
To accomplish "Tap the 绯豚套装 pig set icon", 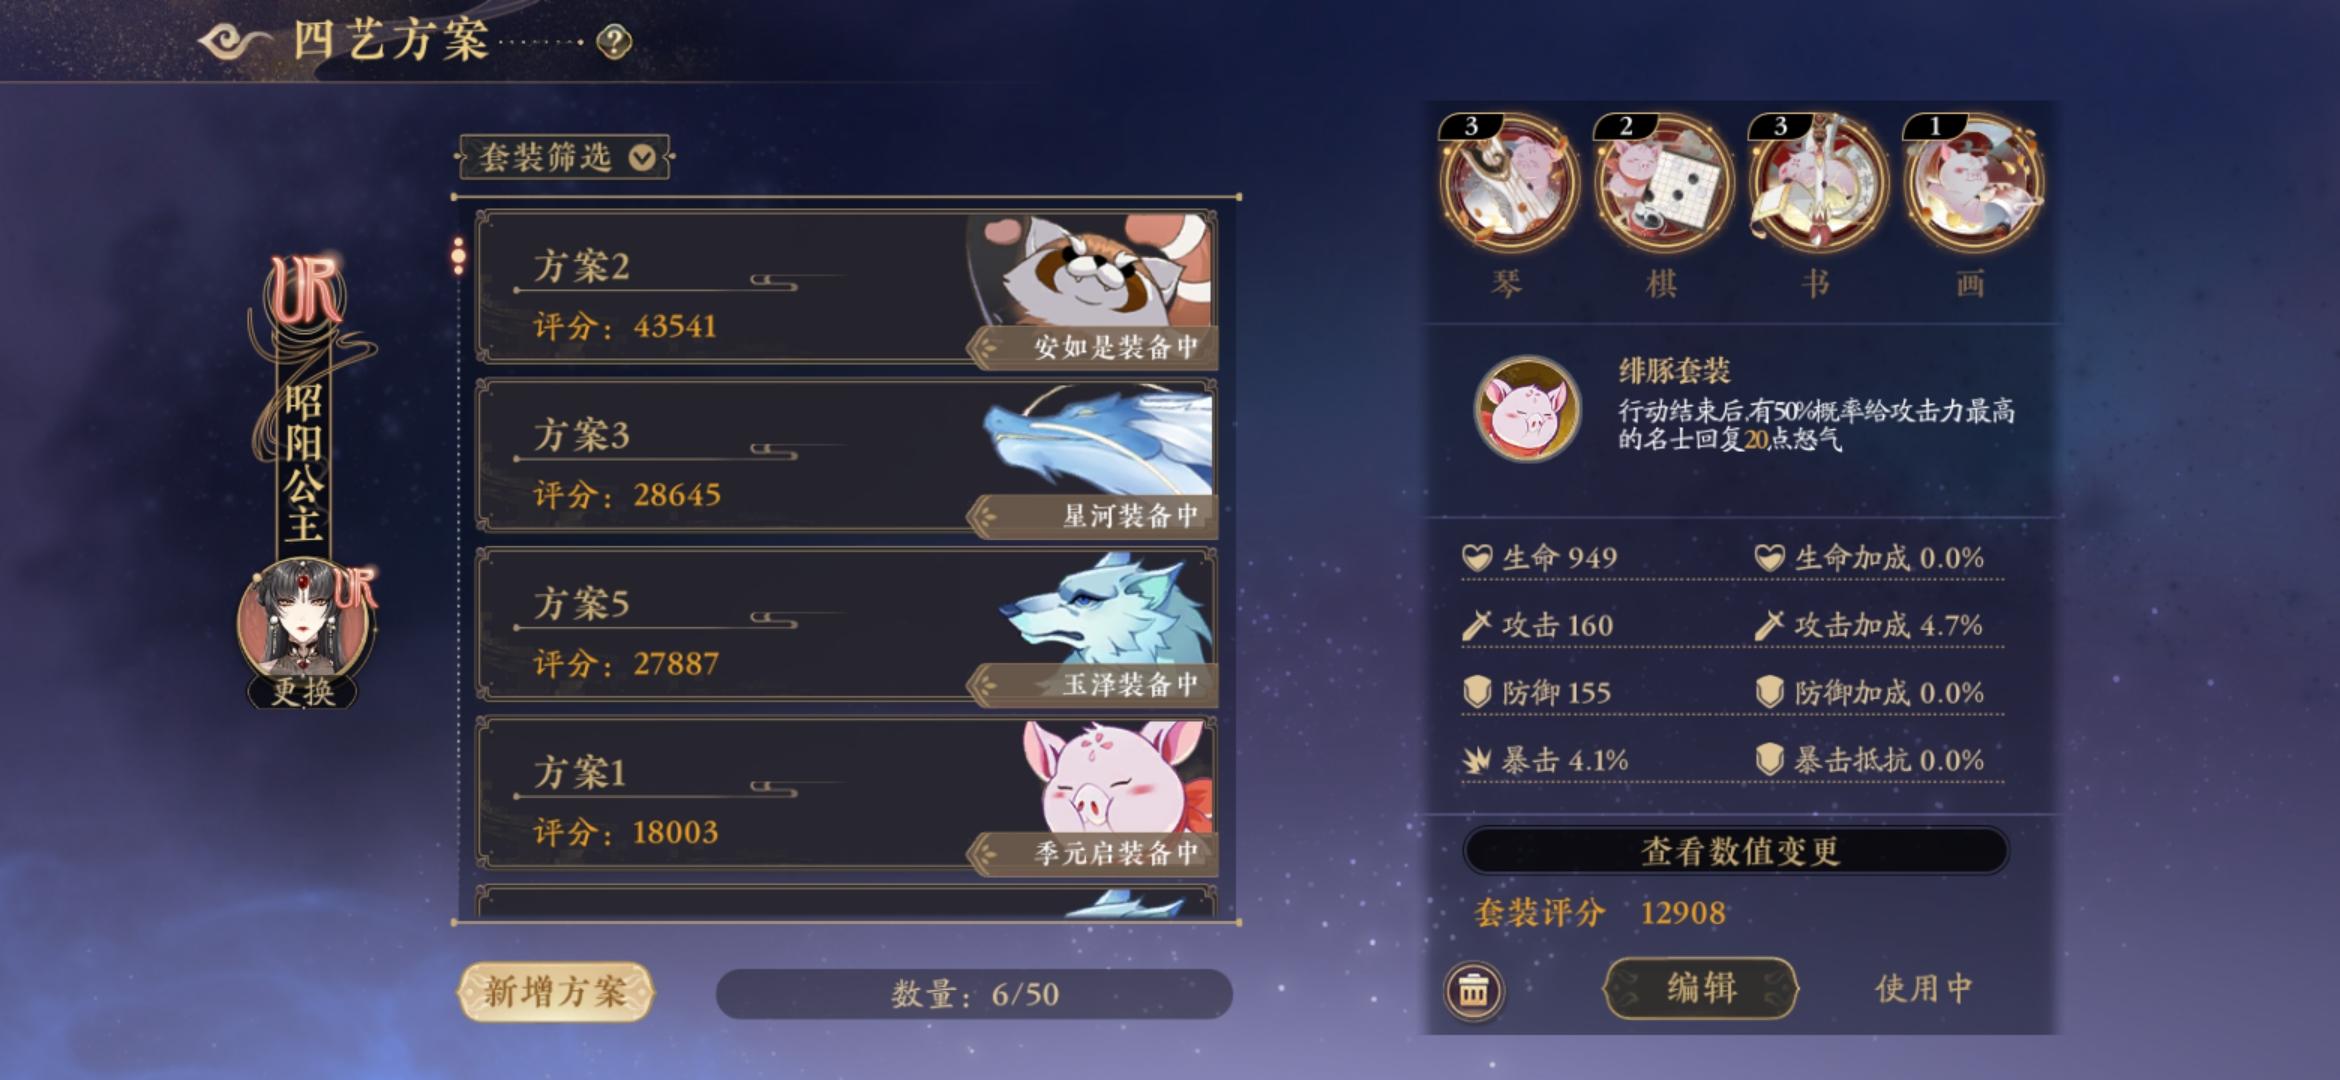I will (1527, 408).
